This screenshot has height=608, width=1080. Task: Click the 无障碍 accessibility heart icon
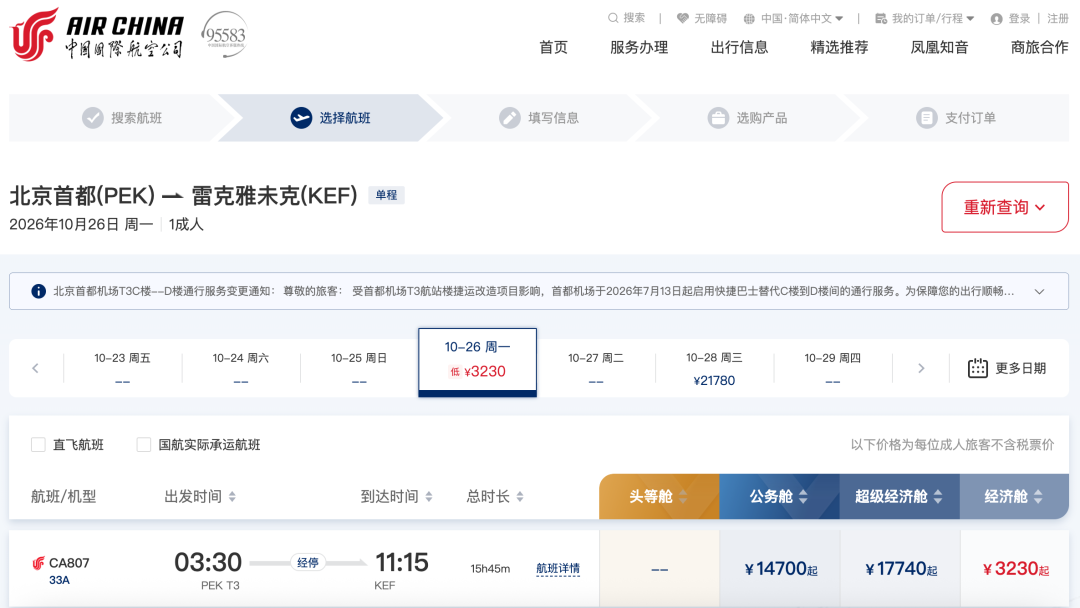click(x=683, y=19)
